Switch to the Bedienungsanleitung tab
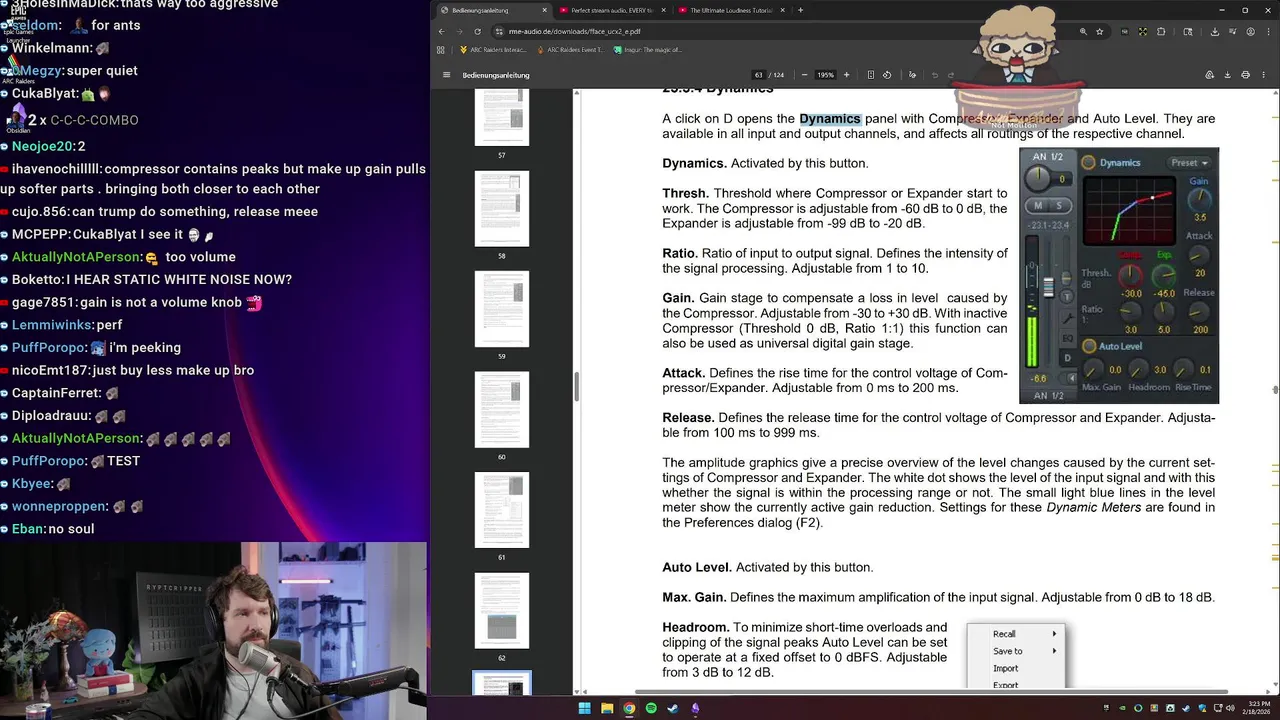The image size is (1280, 720). pyautogui.click(x=495, y=10)
